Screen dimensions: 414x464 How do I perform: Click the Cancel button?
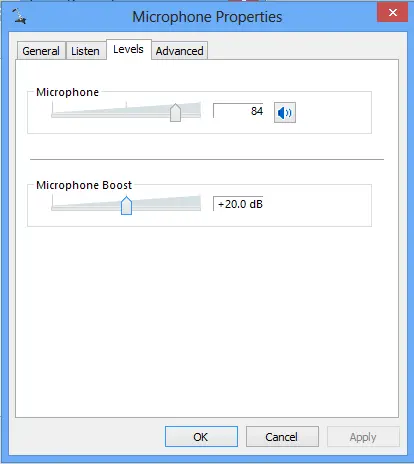(x=282, y=437)
